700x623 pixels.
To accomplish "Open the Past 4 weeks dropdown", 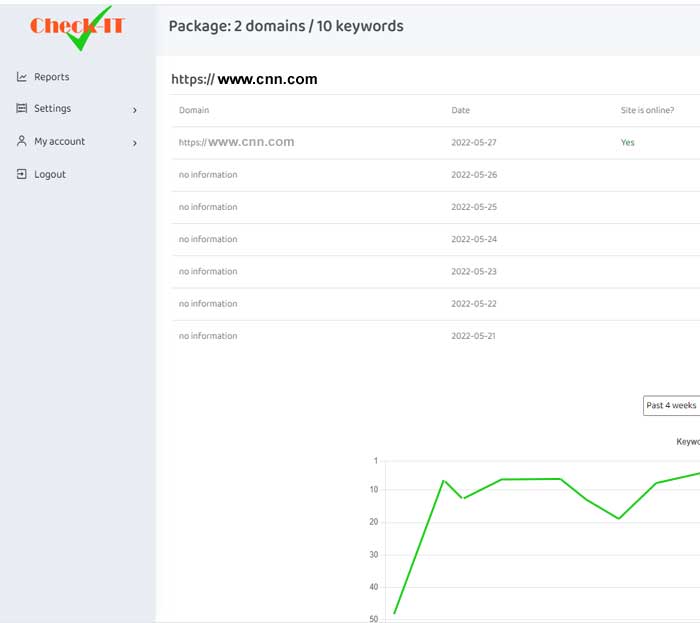I will pyautogui.click(x=671, y=405).
